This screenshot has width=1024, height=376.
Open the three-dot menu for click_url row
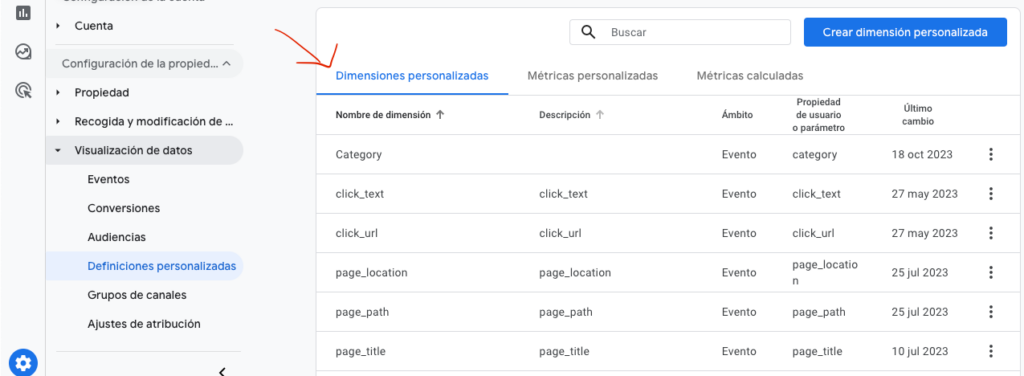click(991, 233)
